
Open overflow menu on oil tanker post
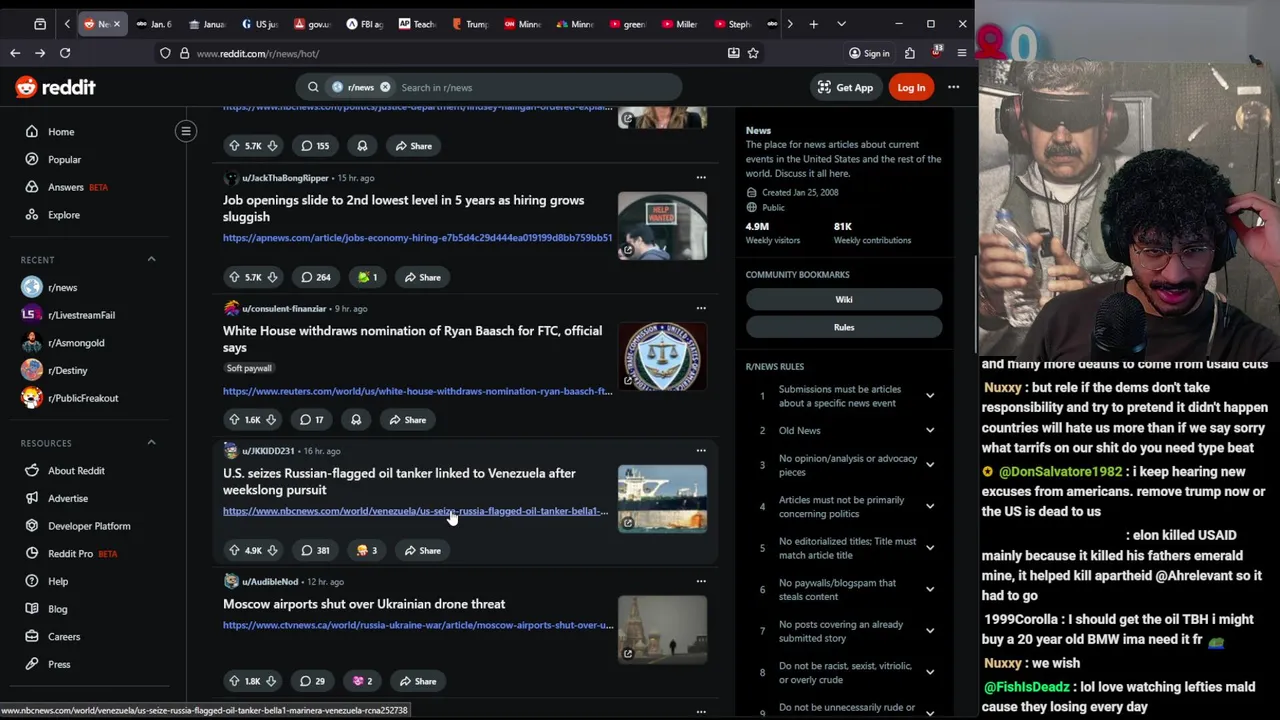tap(701, 451)
